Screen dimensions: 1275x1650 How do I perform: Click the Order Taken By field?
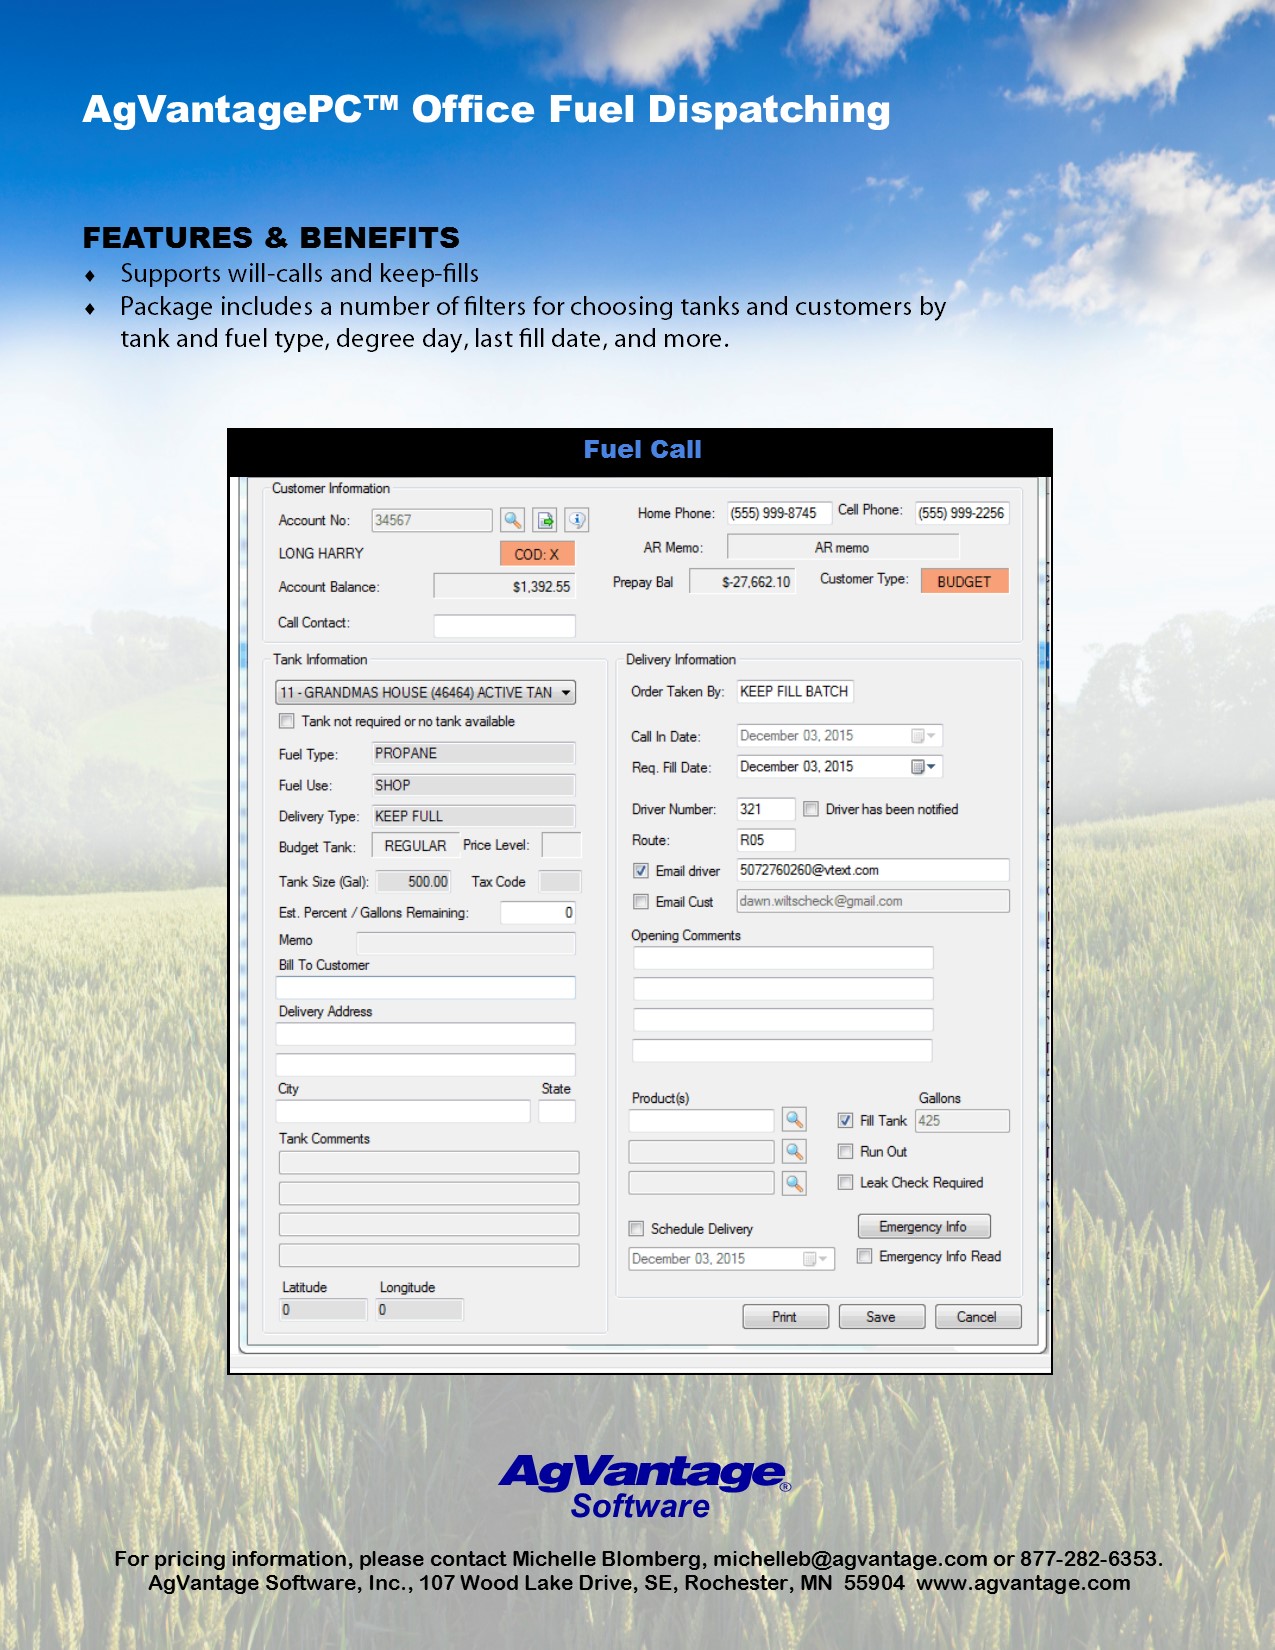coord(795,691)
